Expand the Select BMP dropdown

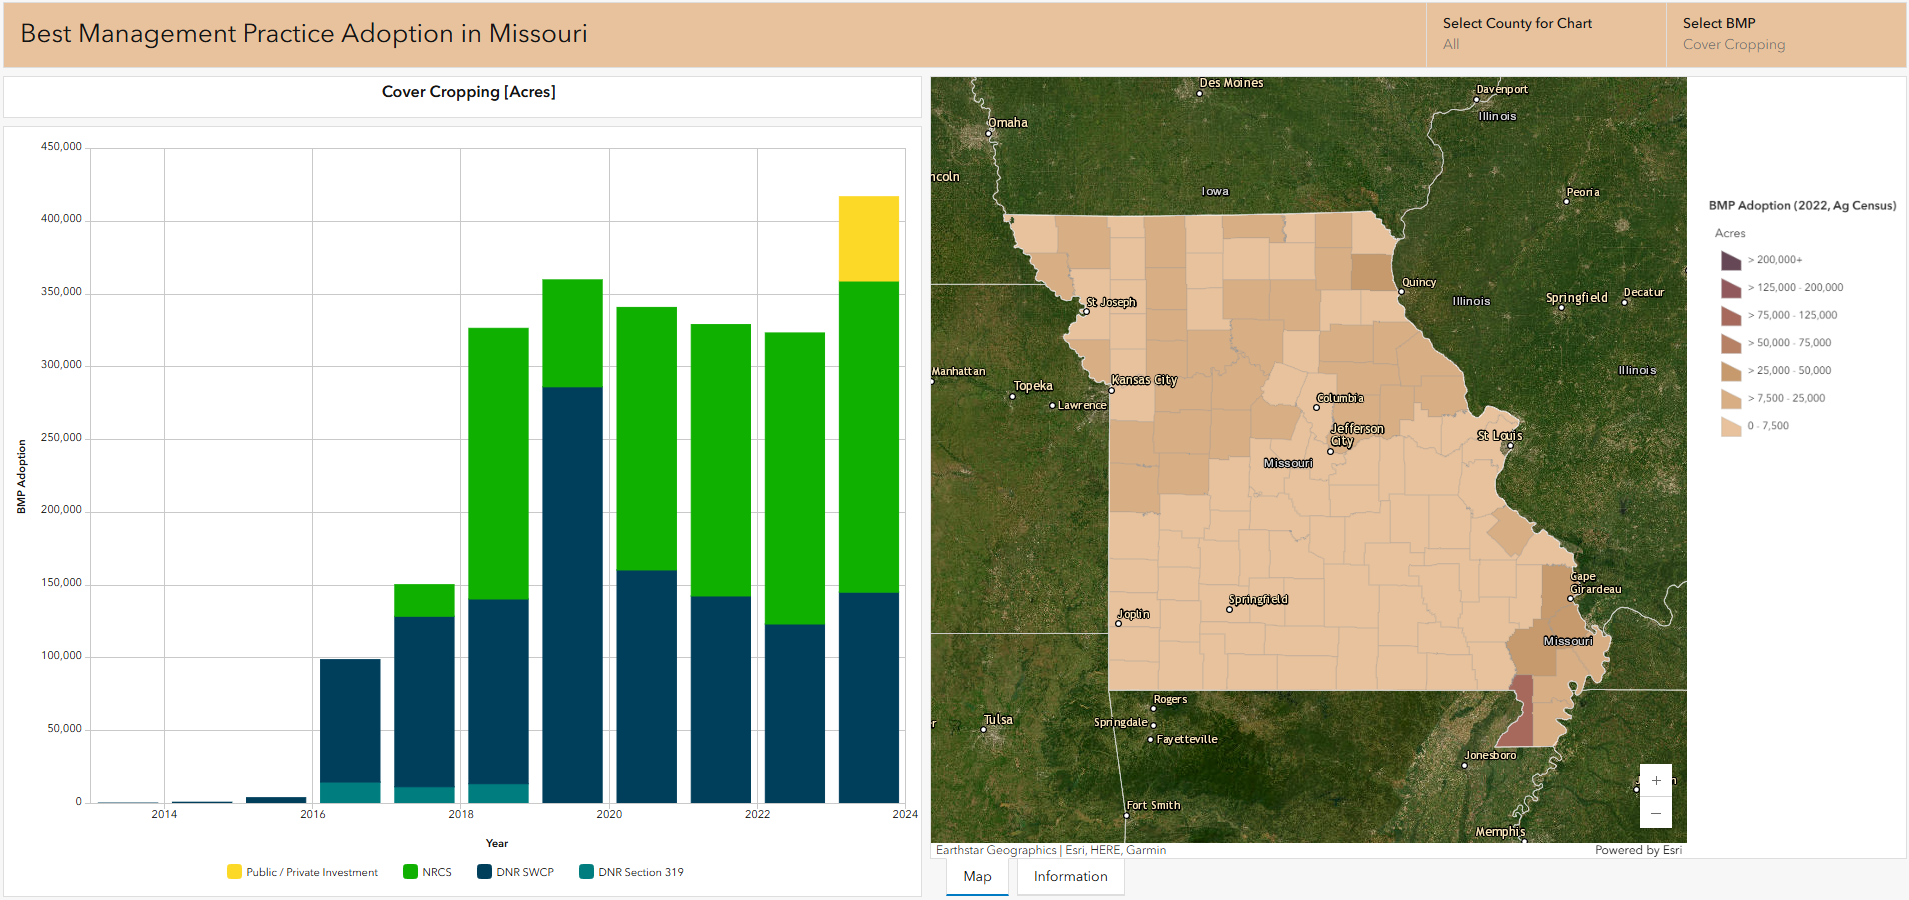(1785, 34)
